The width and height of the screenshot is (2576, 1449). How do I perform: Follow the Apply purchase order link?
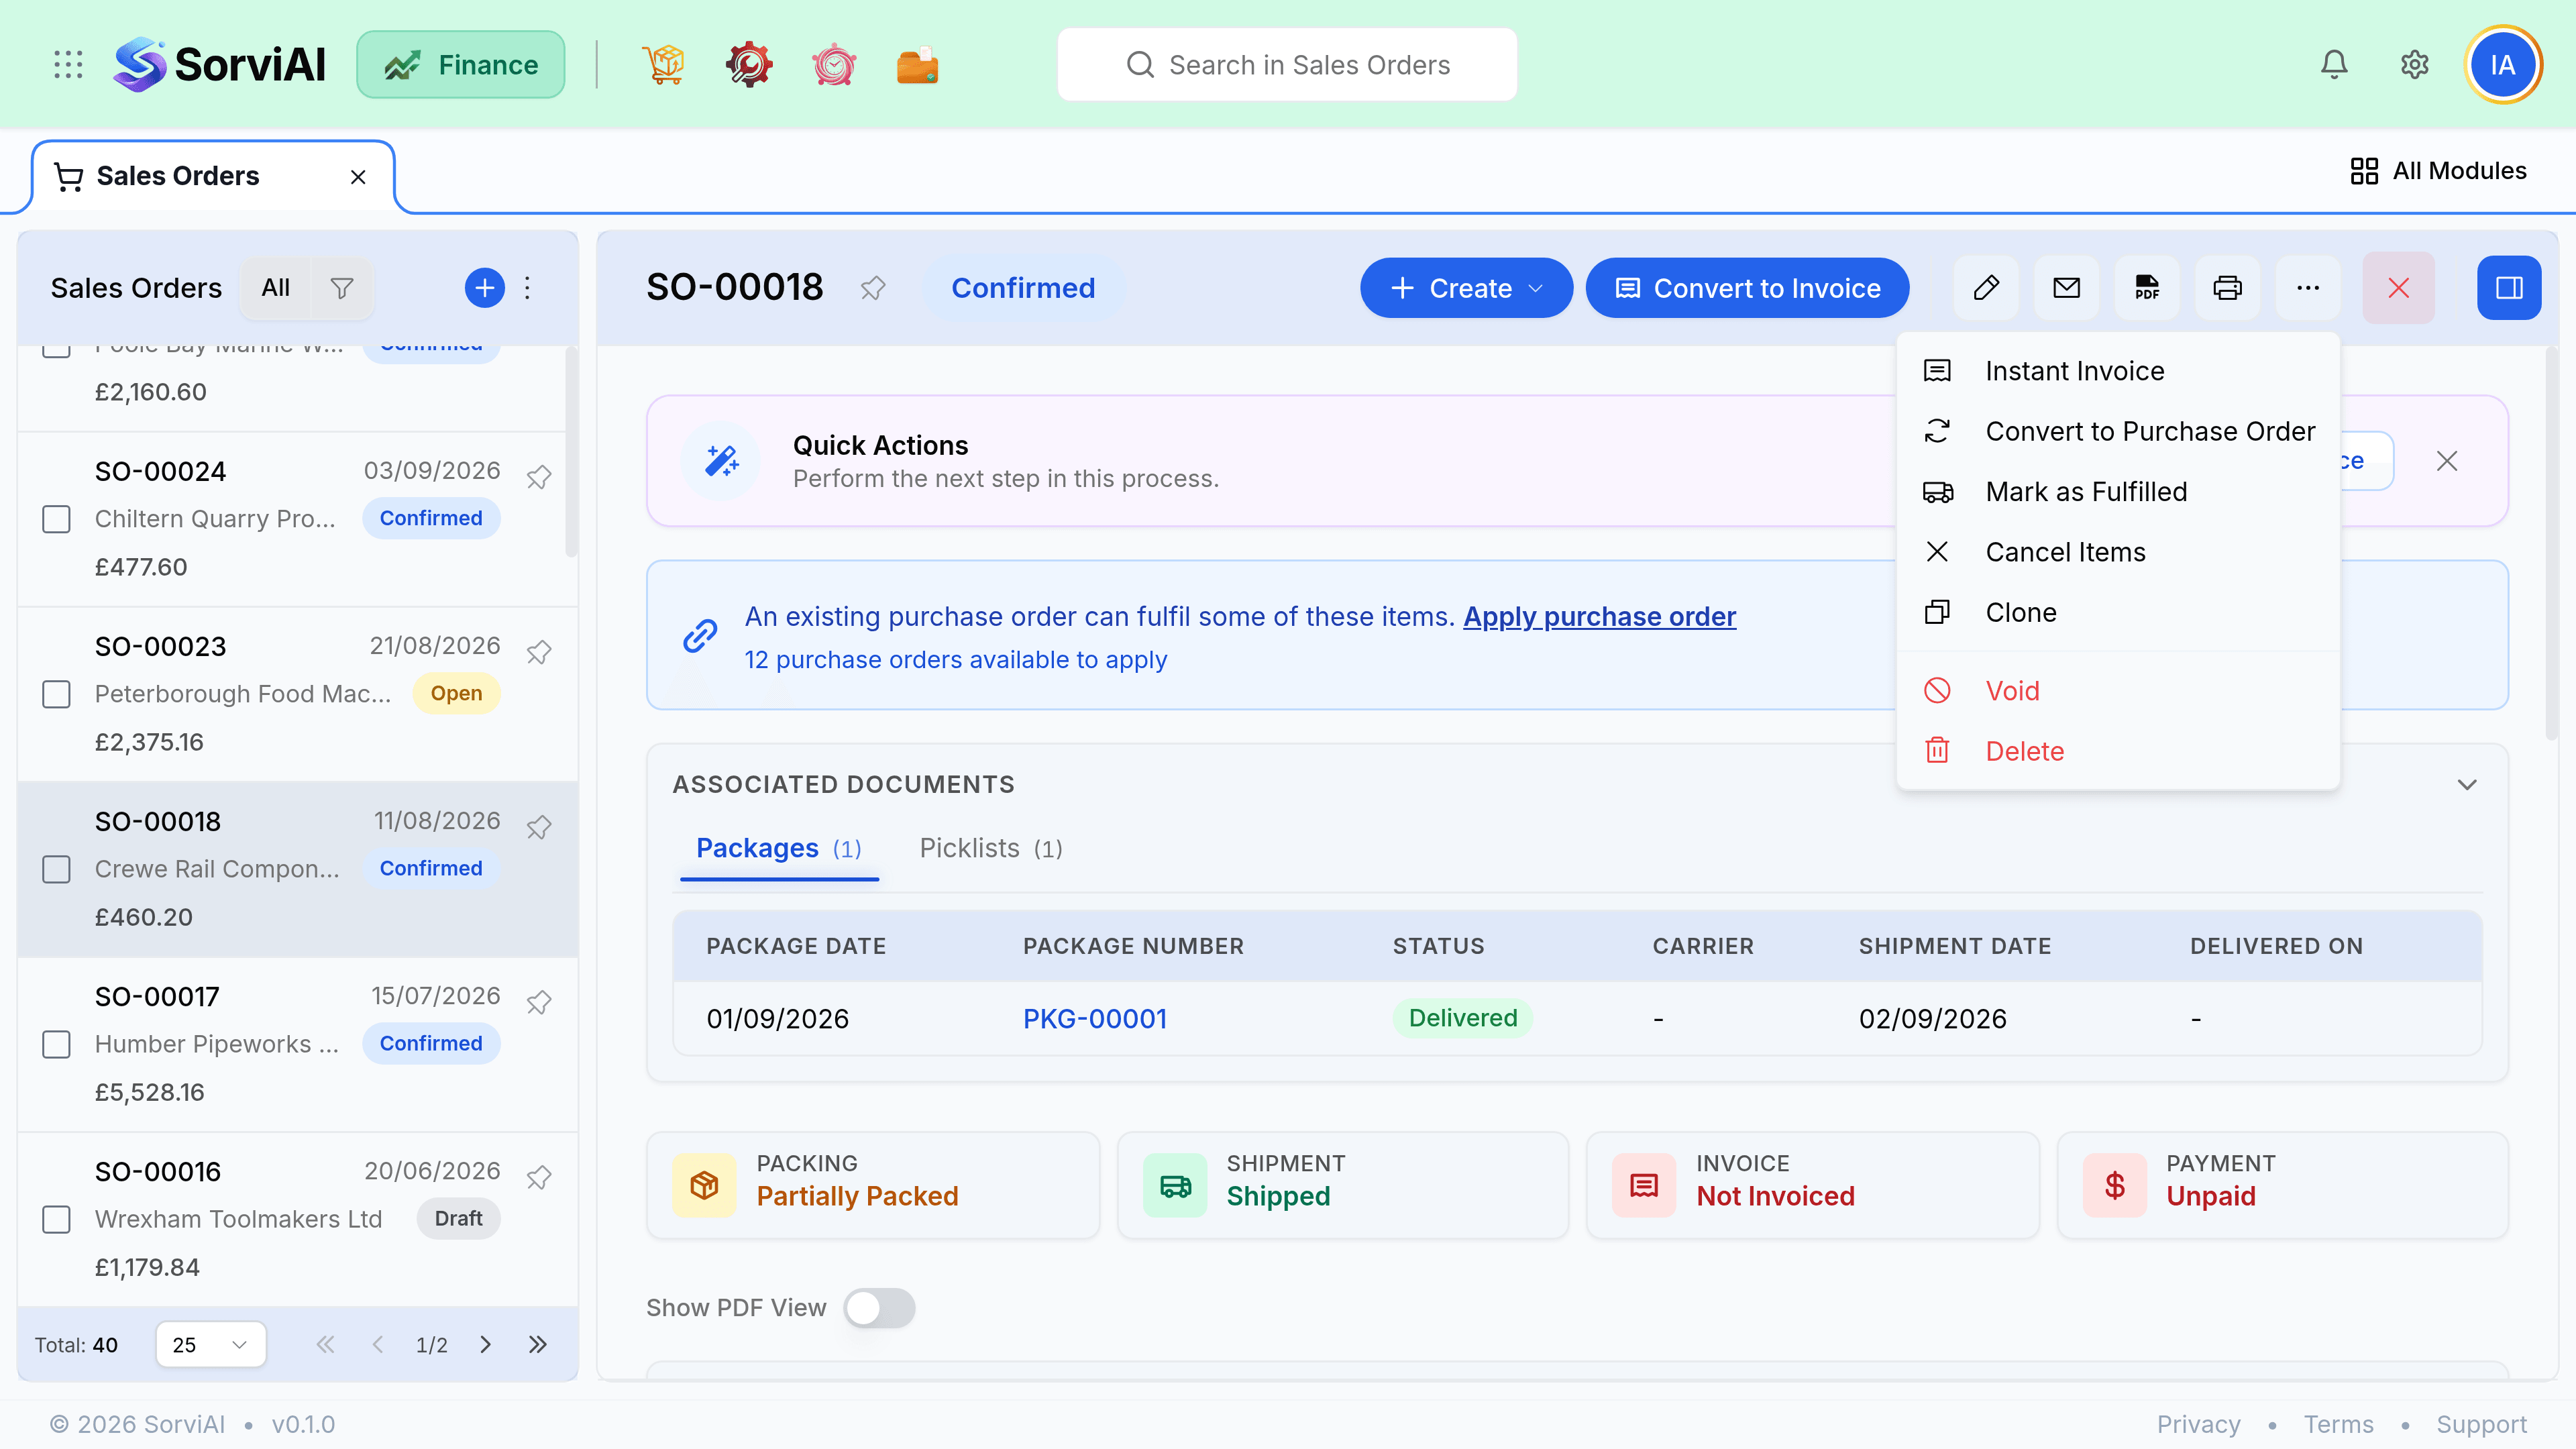[x=1599, y=617]
